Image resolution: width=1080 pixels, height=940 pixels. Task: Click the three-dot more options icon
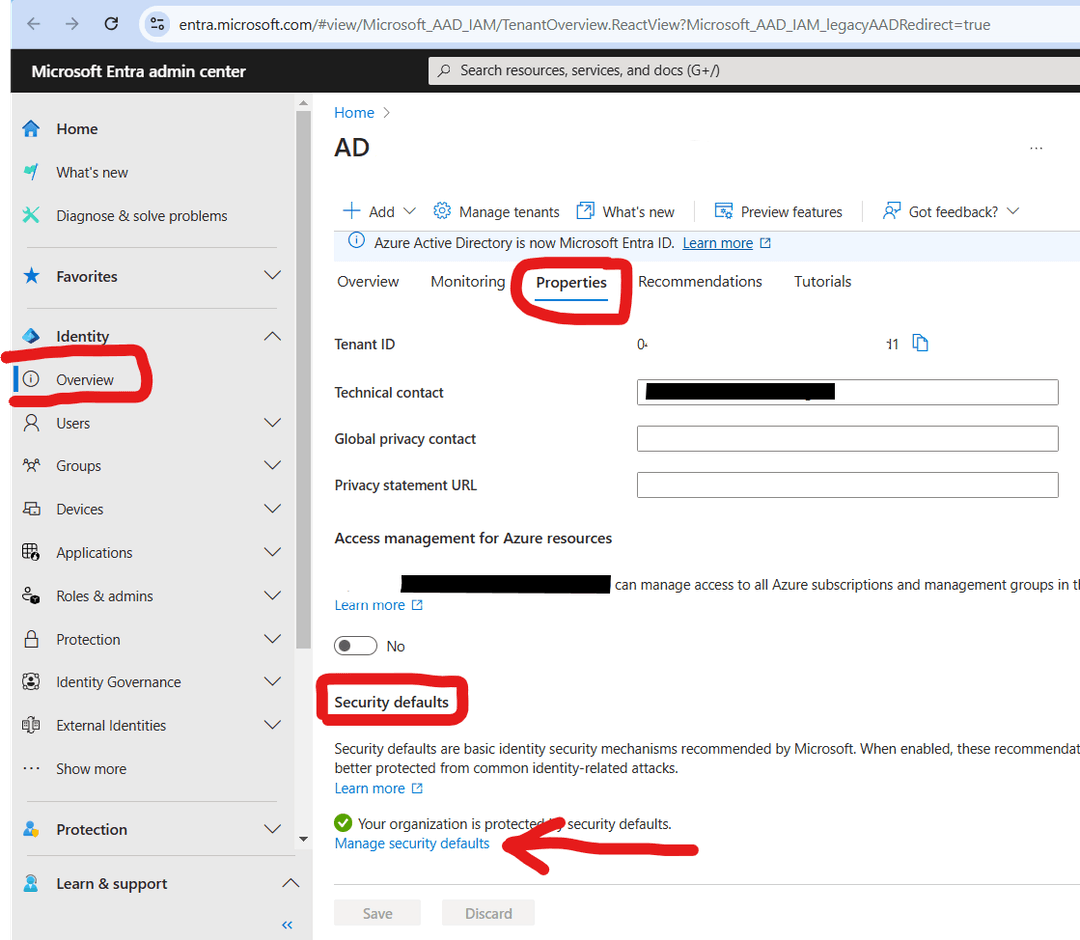[x=1036, y=148]
